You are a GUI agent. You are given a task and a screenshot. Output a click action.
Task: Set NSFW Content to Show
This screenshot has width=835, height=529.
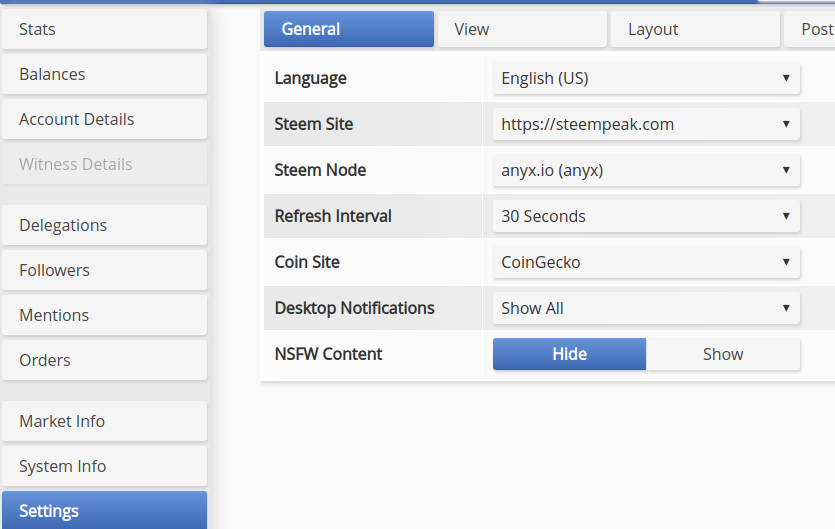click(723, 354)
